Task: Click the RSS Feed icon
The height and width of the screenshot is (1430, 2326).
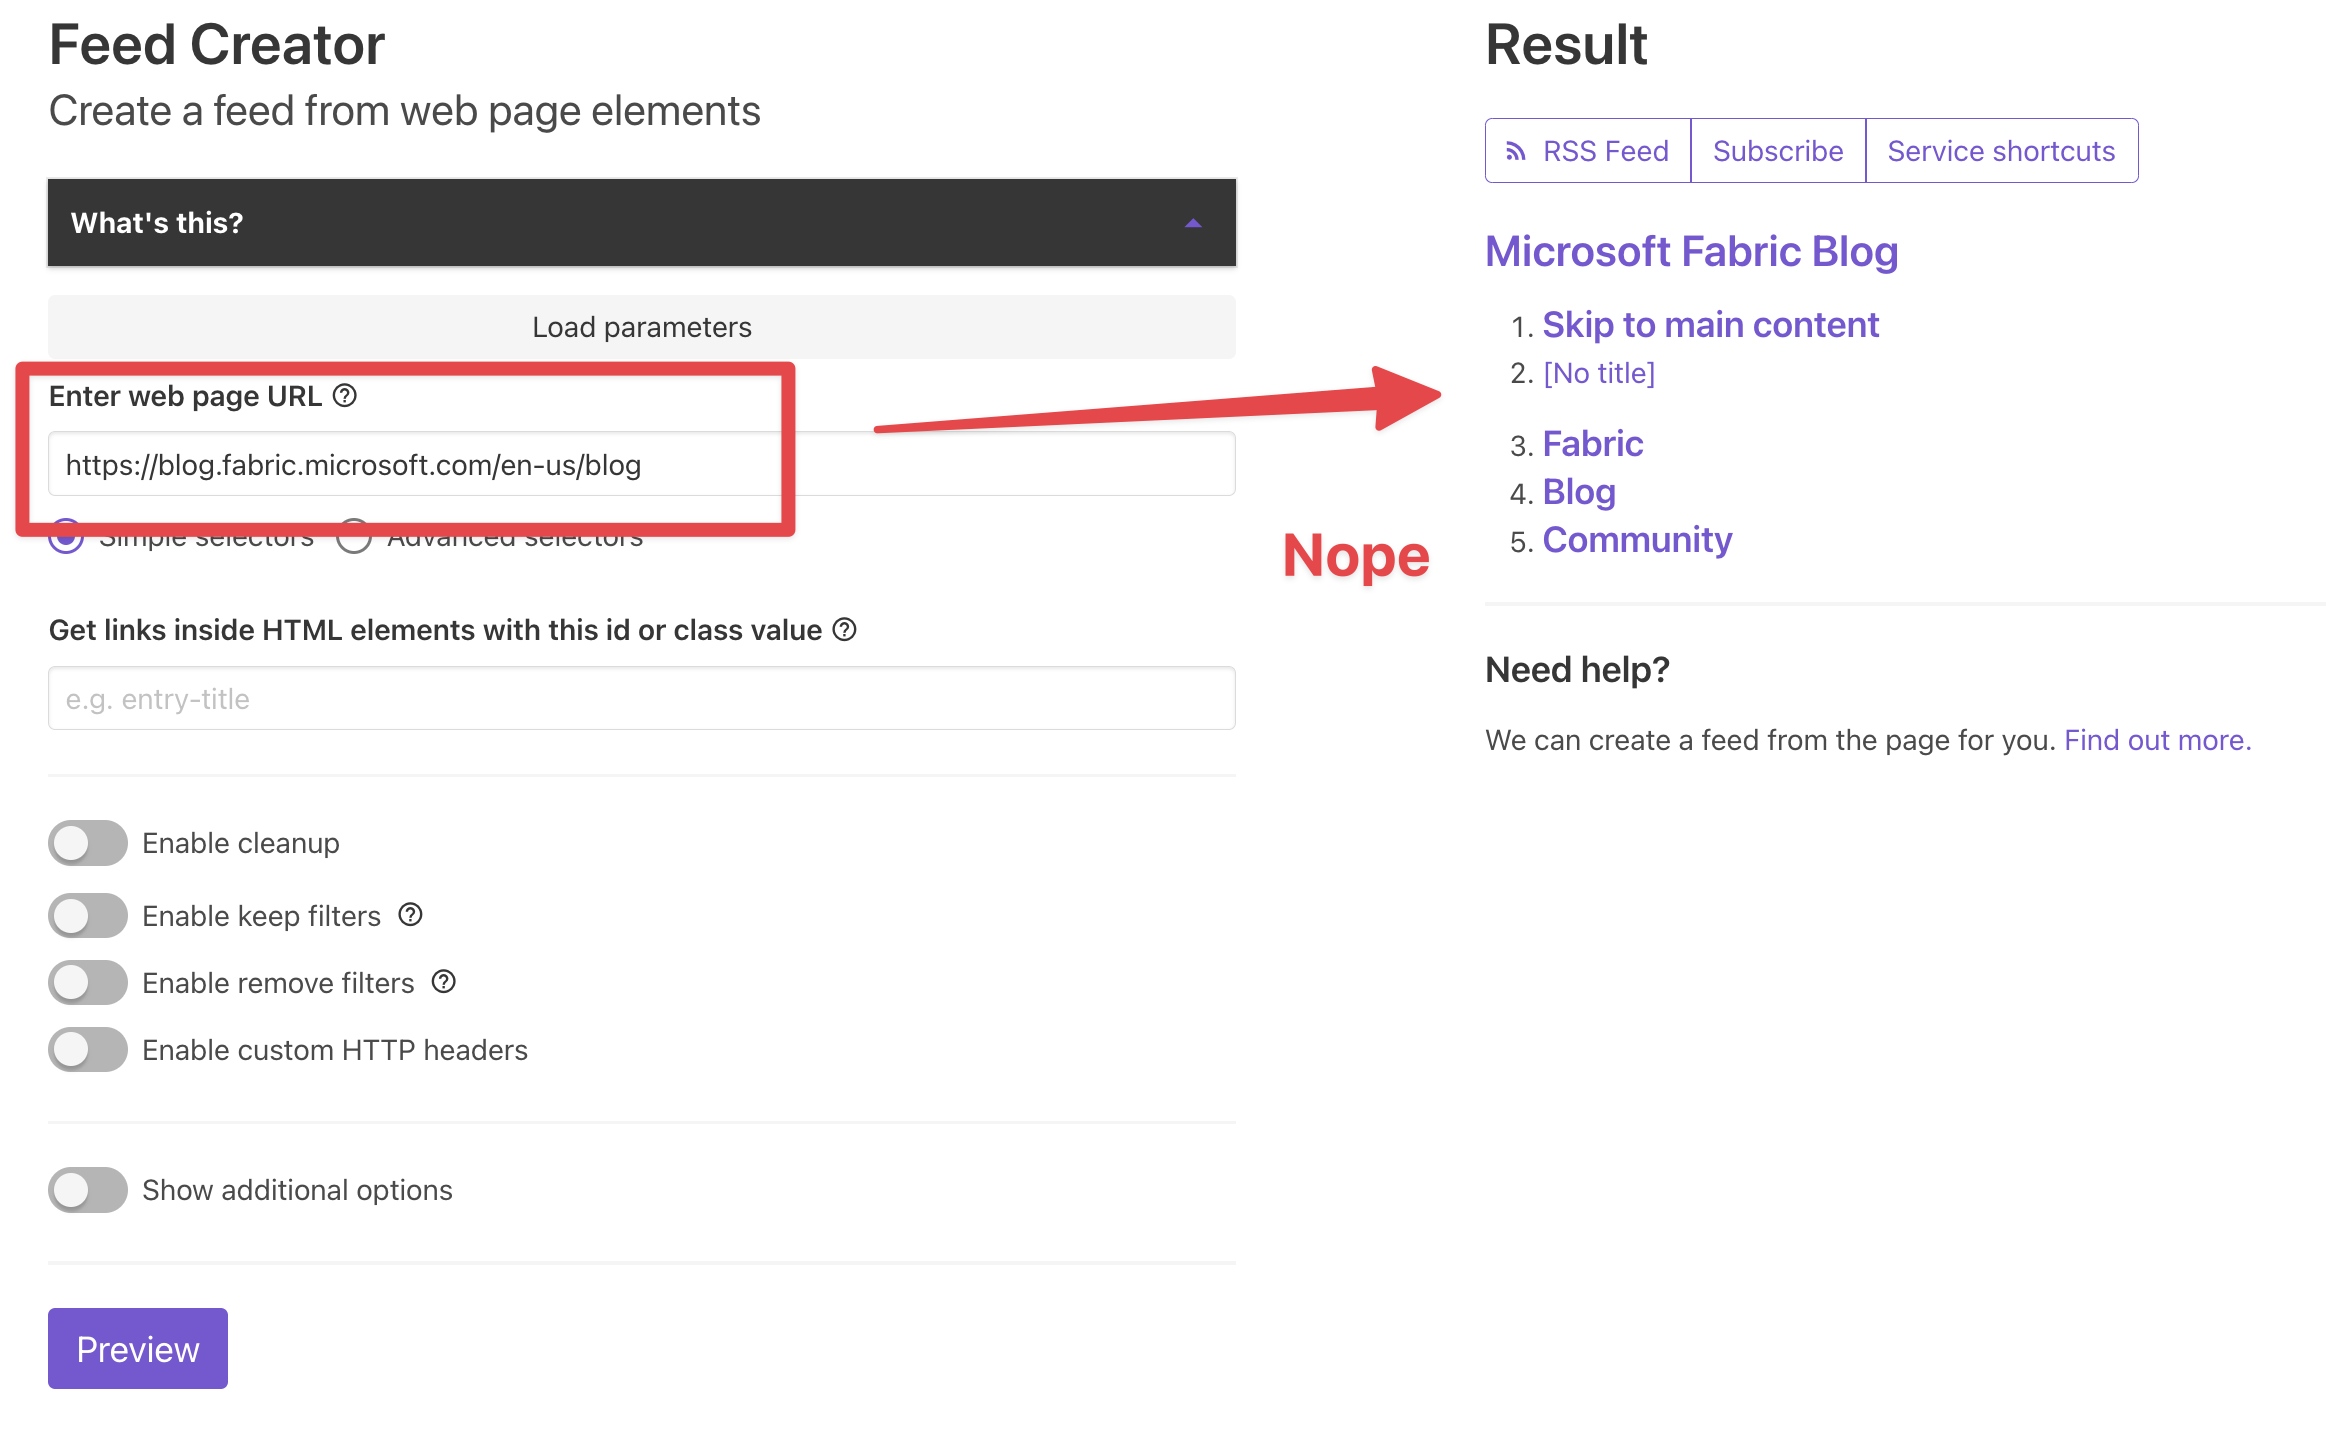Action: click(1516, 150)
